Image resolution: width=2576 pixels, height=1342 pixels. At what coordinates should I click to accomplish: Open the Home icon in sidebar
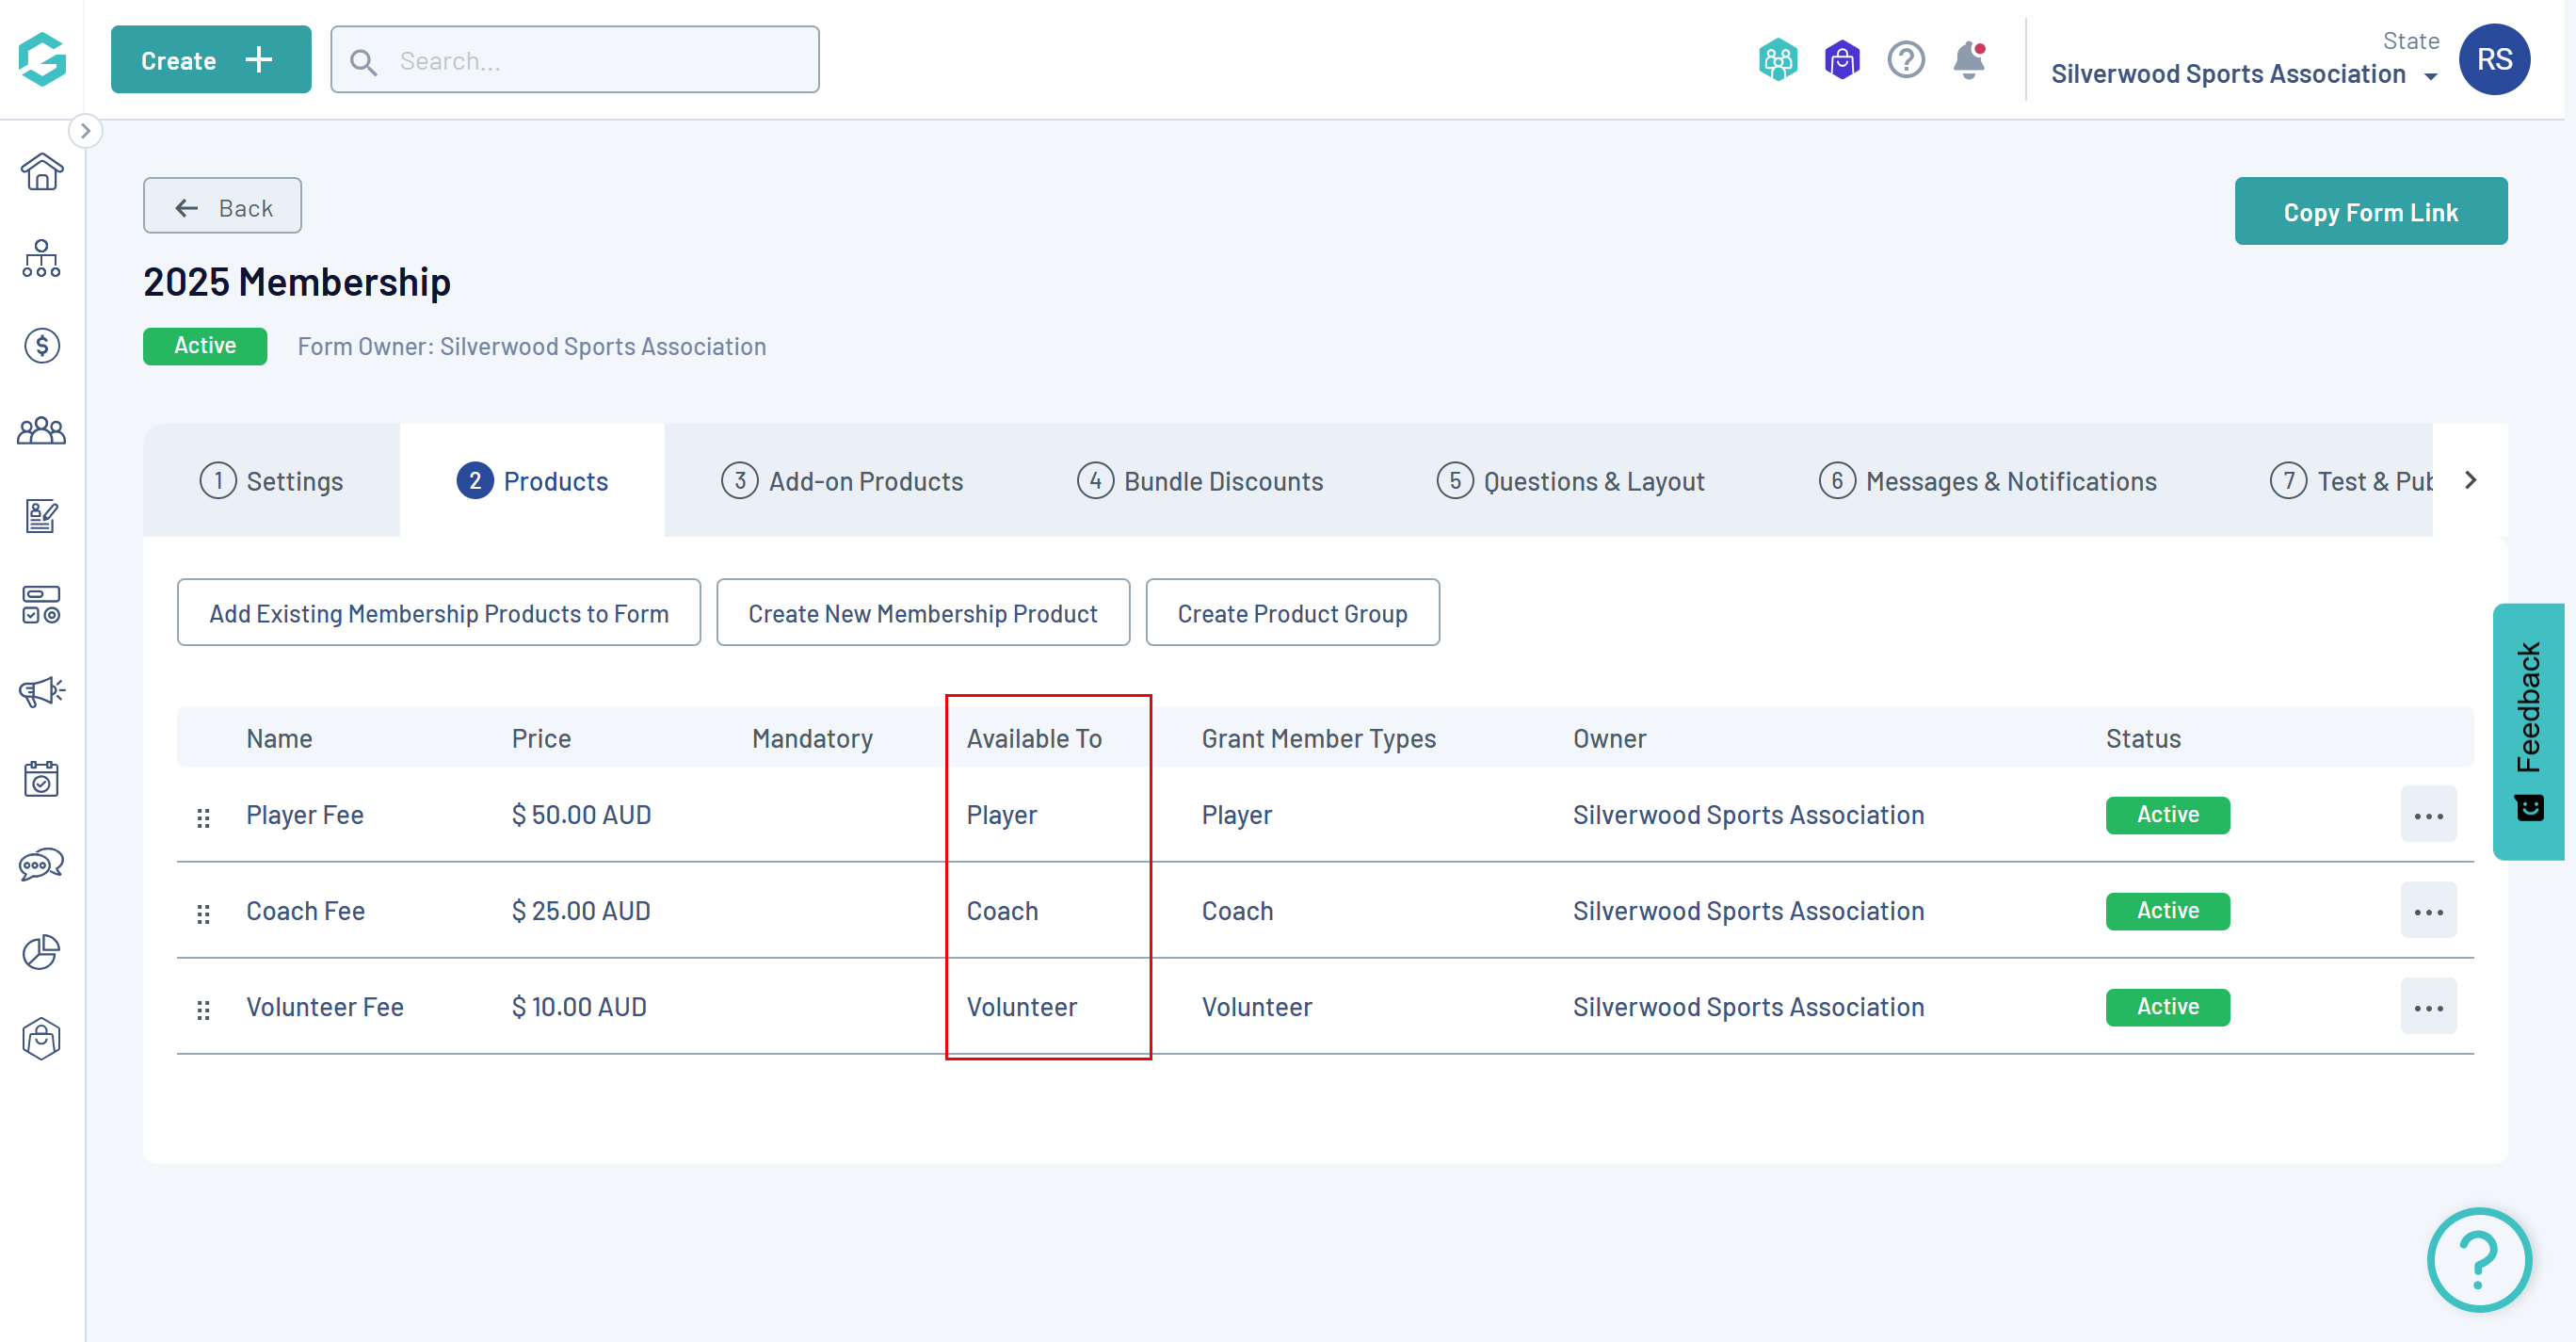(x=41, y=172)
